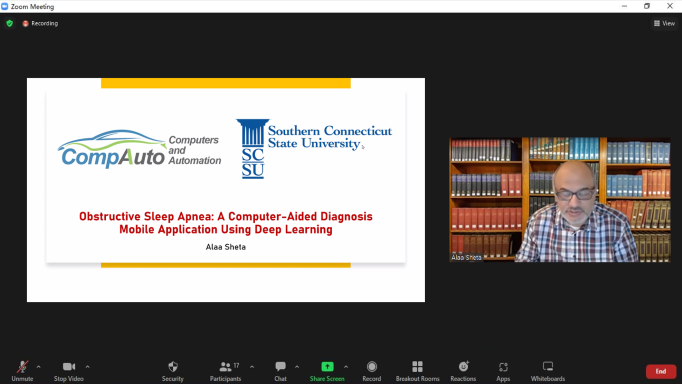Open the Chat panel
Image resolution: width=682 pixels, height=384 pixels.
tap(281, 371)
